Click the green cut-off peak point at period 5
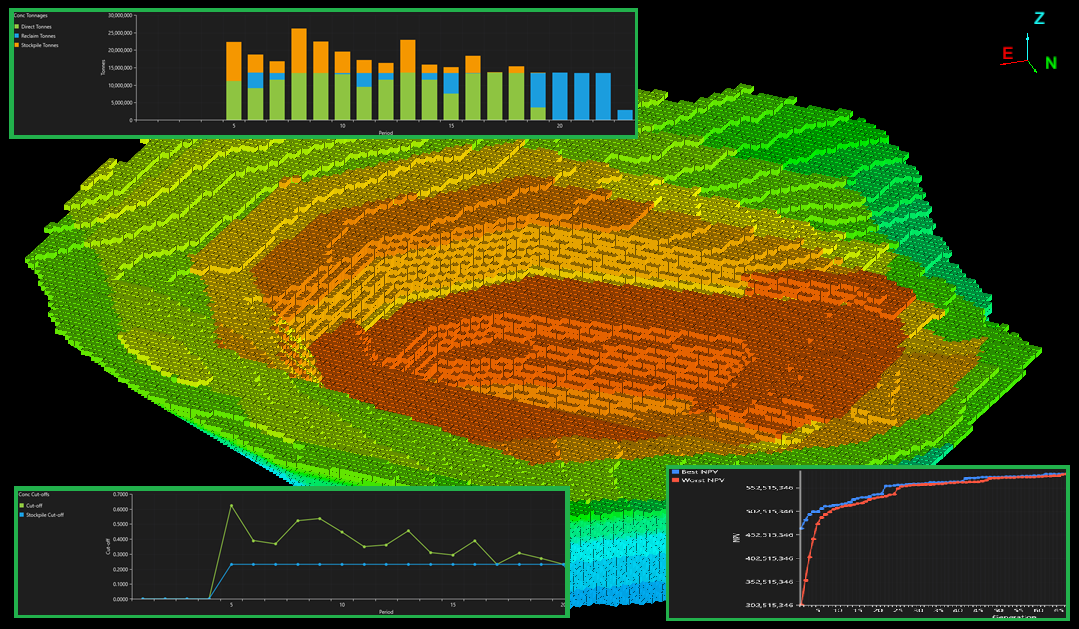The height and width of the screenshot is (629, 1079). (231, 506)
